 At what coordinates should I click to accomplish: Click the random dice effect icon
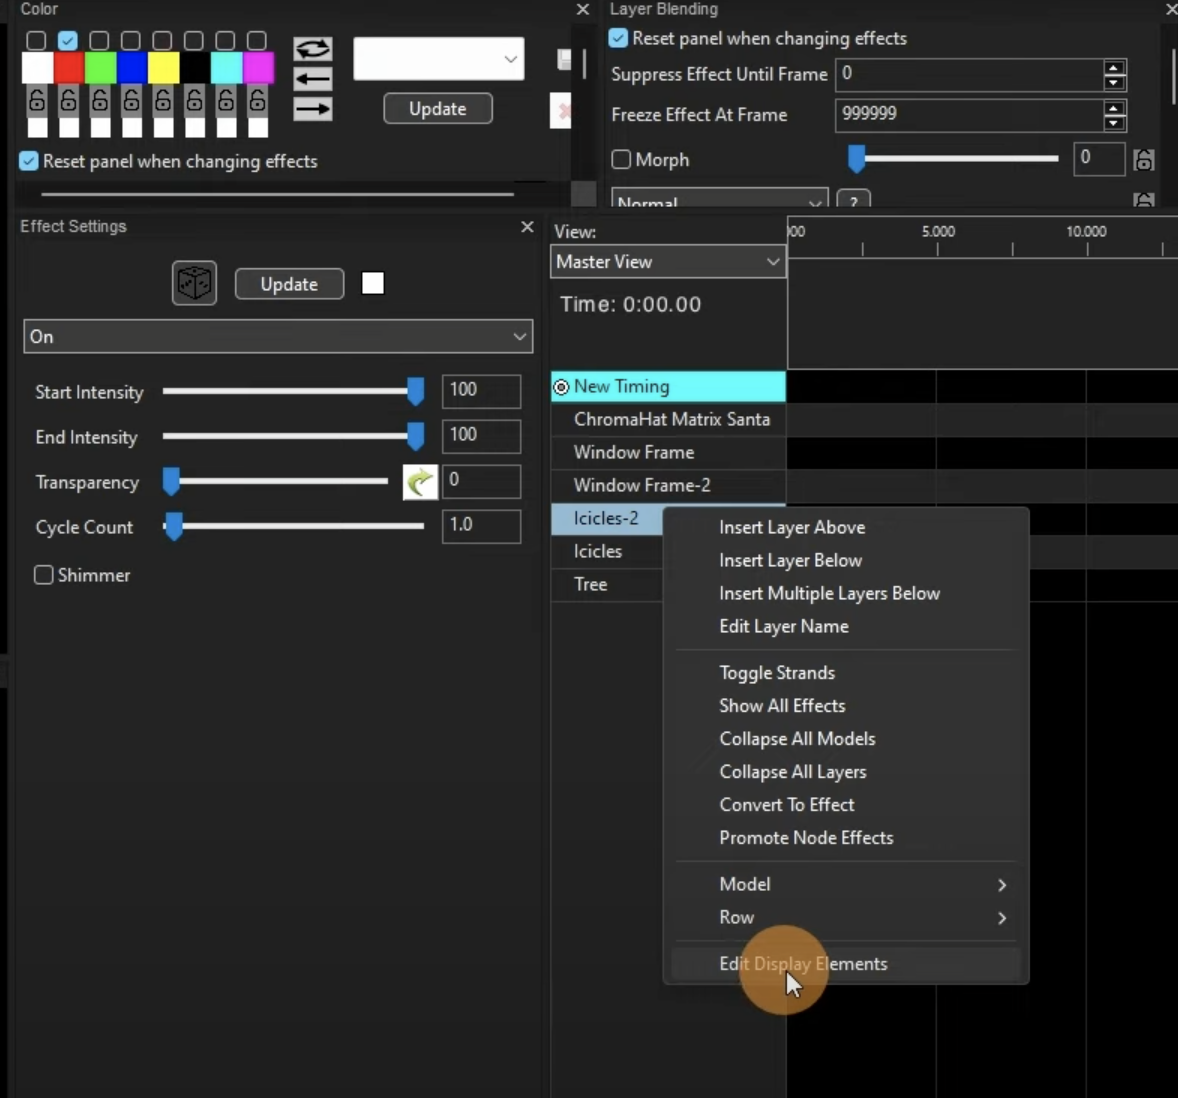pos(194,284)
